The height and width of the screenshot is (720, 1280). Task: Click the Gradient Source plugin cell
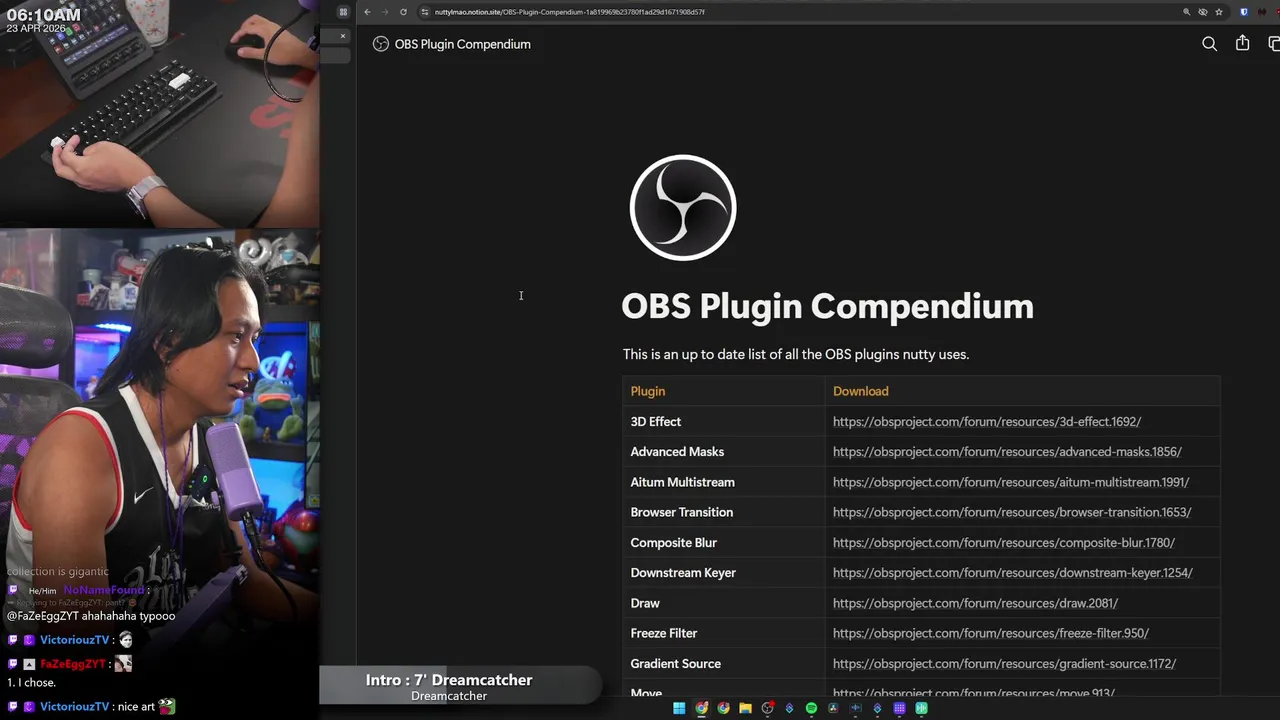tap(723, 664)
